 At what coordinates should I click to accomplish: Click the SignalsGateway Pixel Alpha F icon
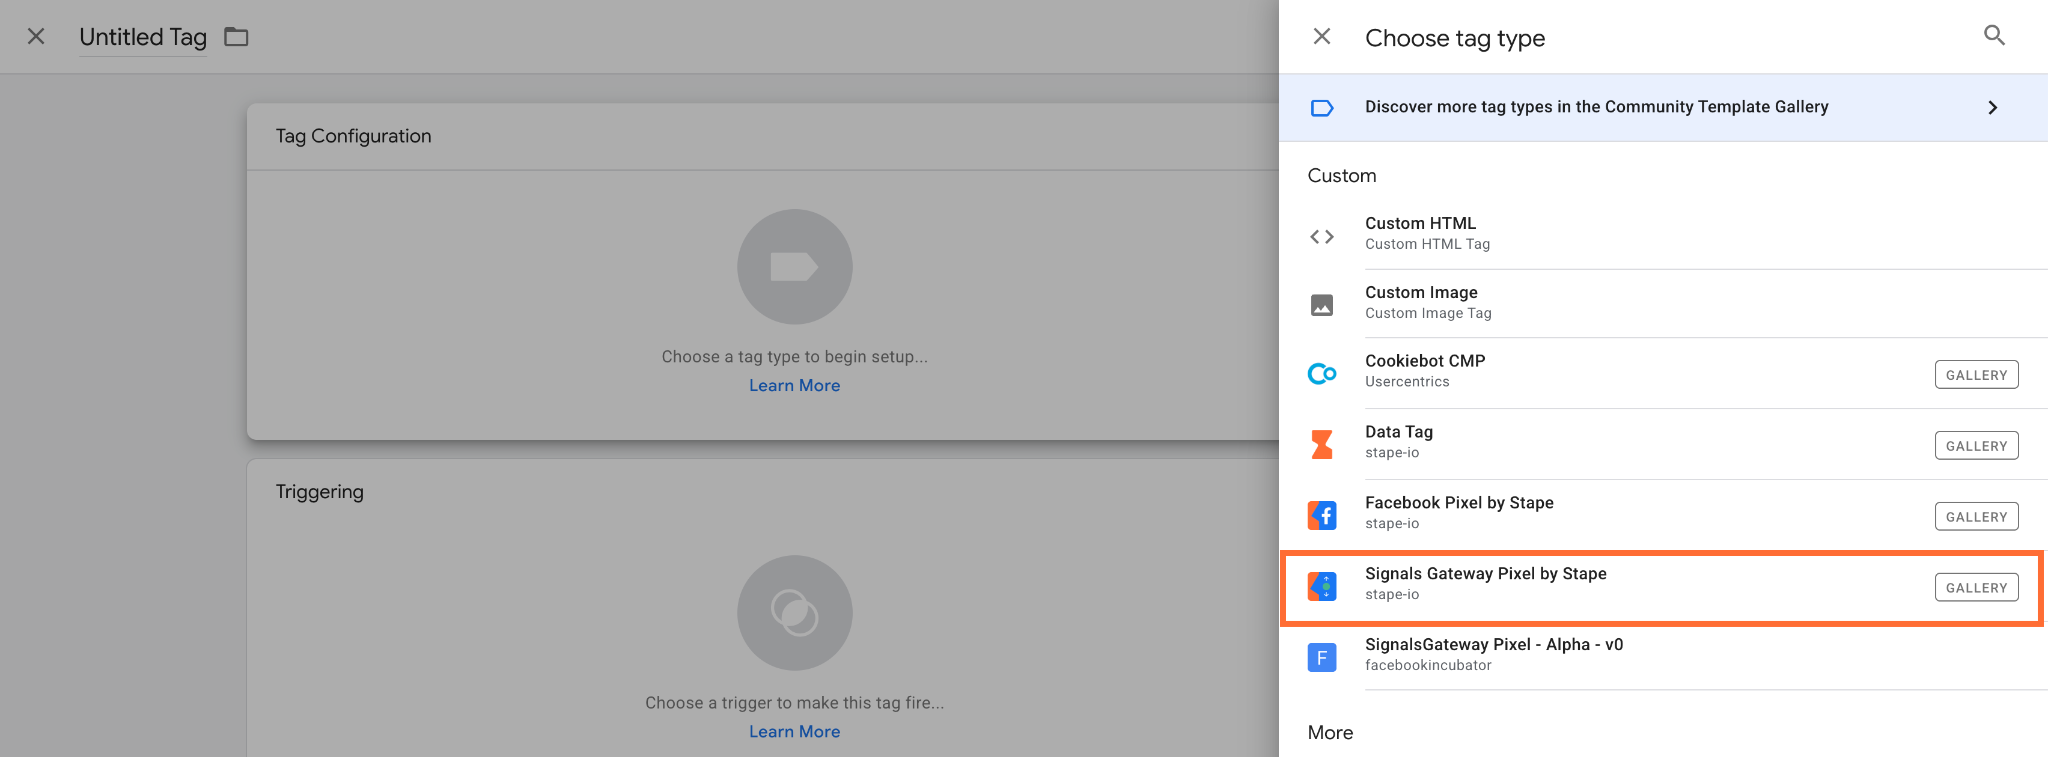(1322, 657)
